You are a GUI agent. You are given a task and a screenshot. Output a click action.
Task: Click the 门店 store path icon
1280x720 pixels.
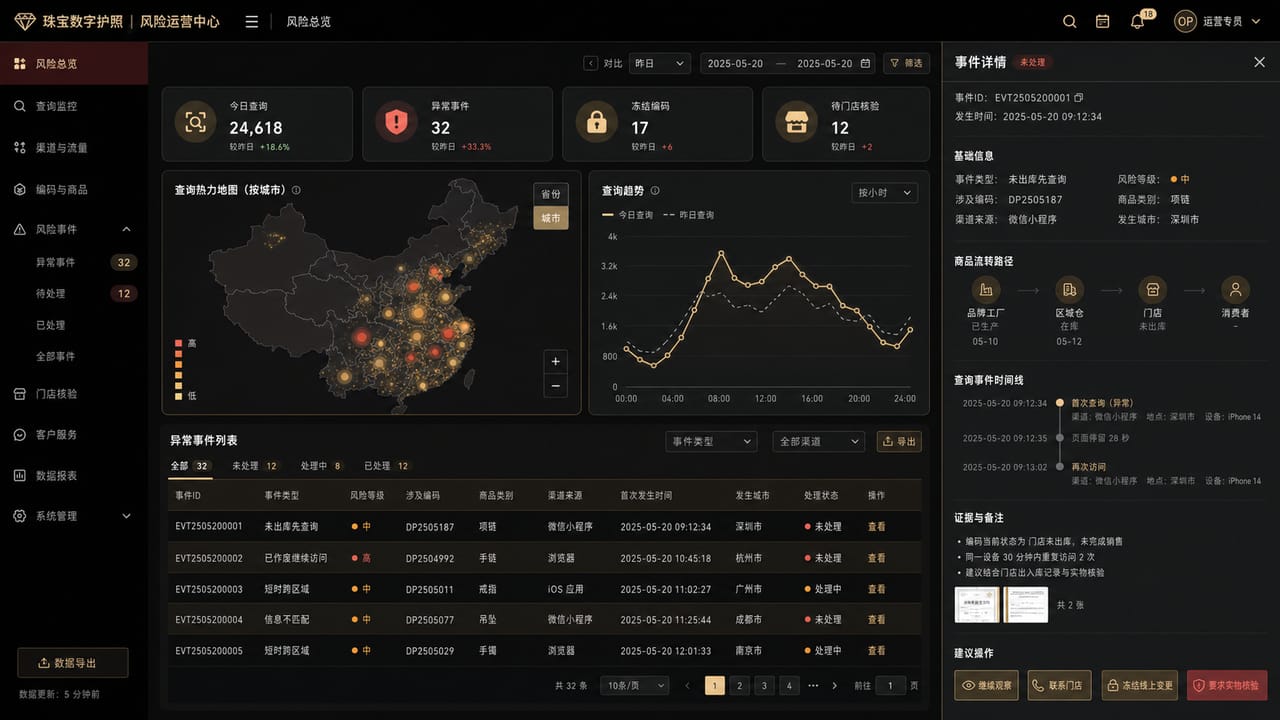(1152, 290)
